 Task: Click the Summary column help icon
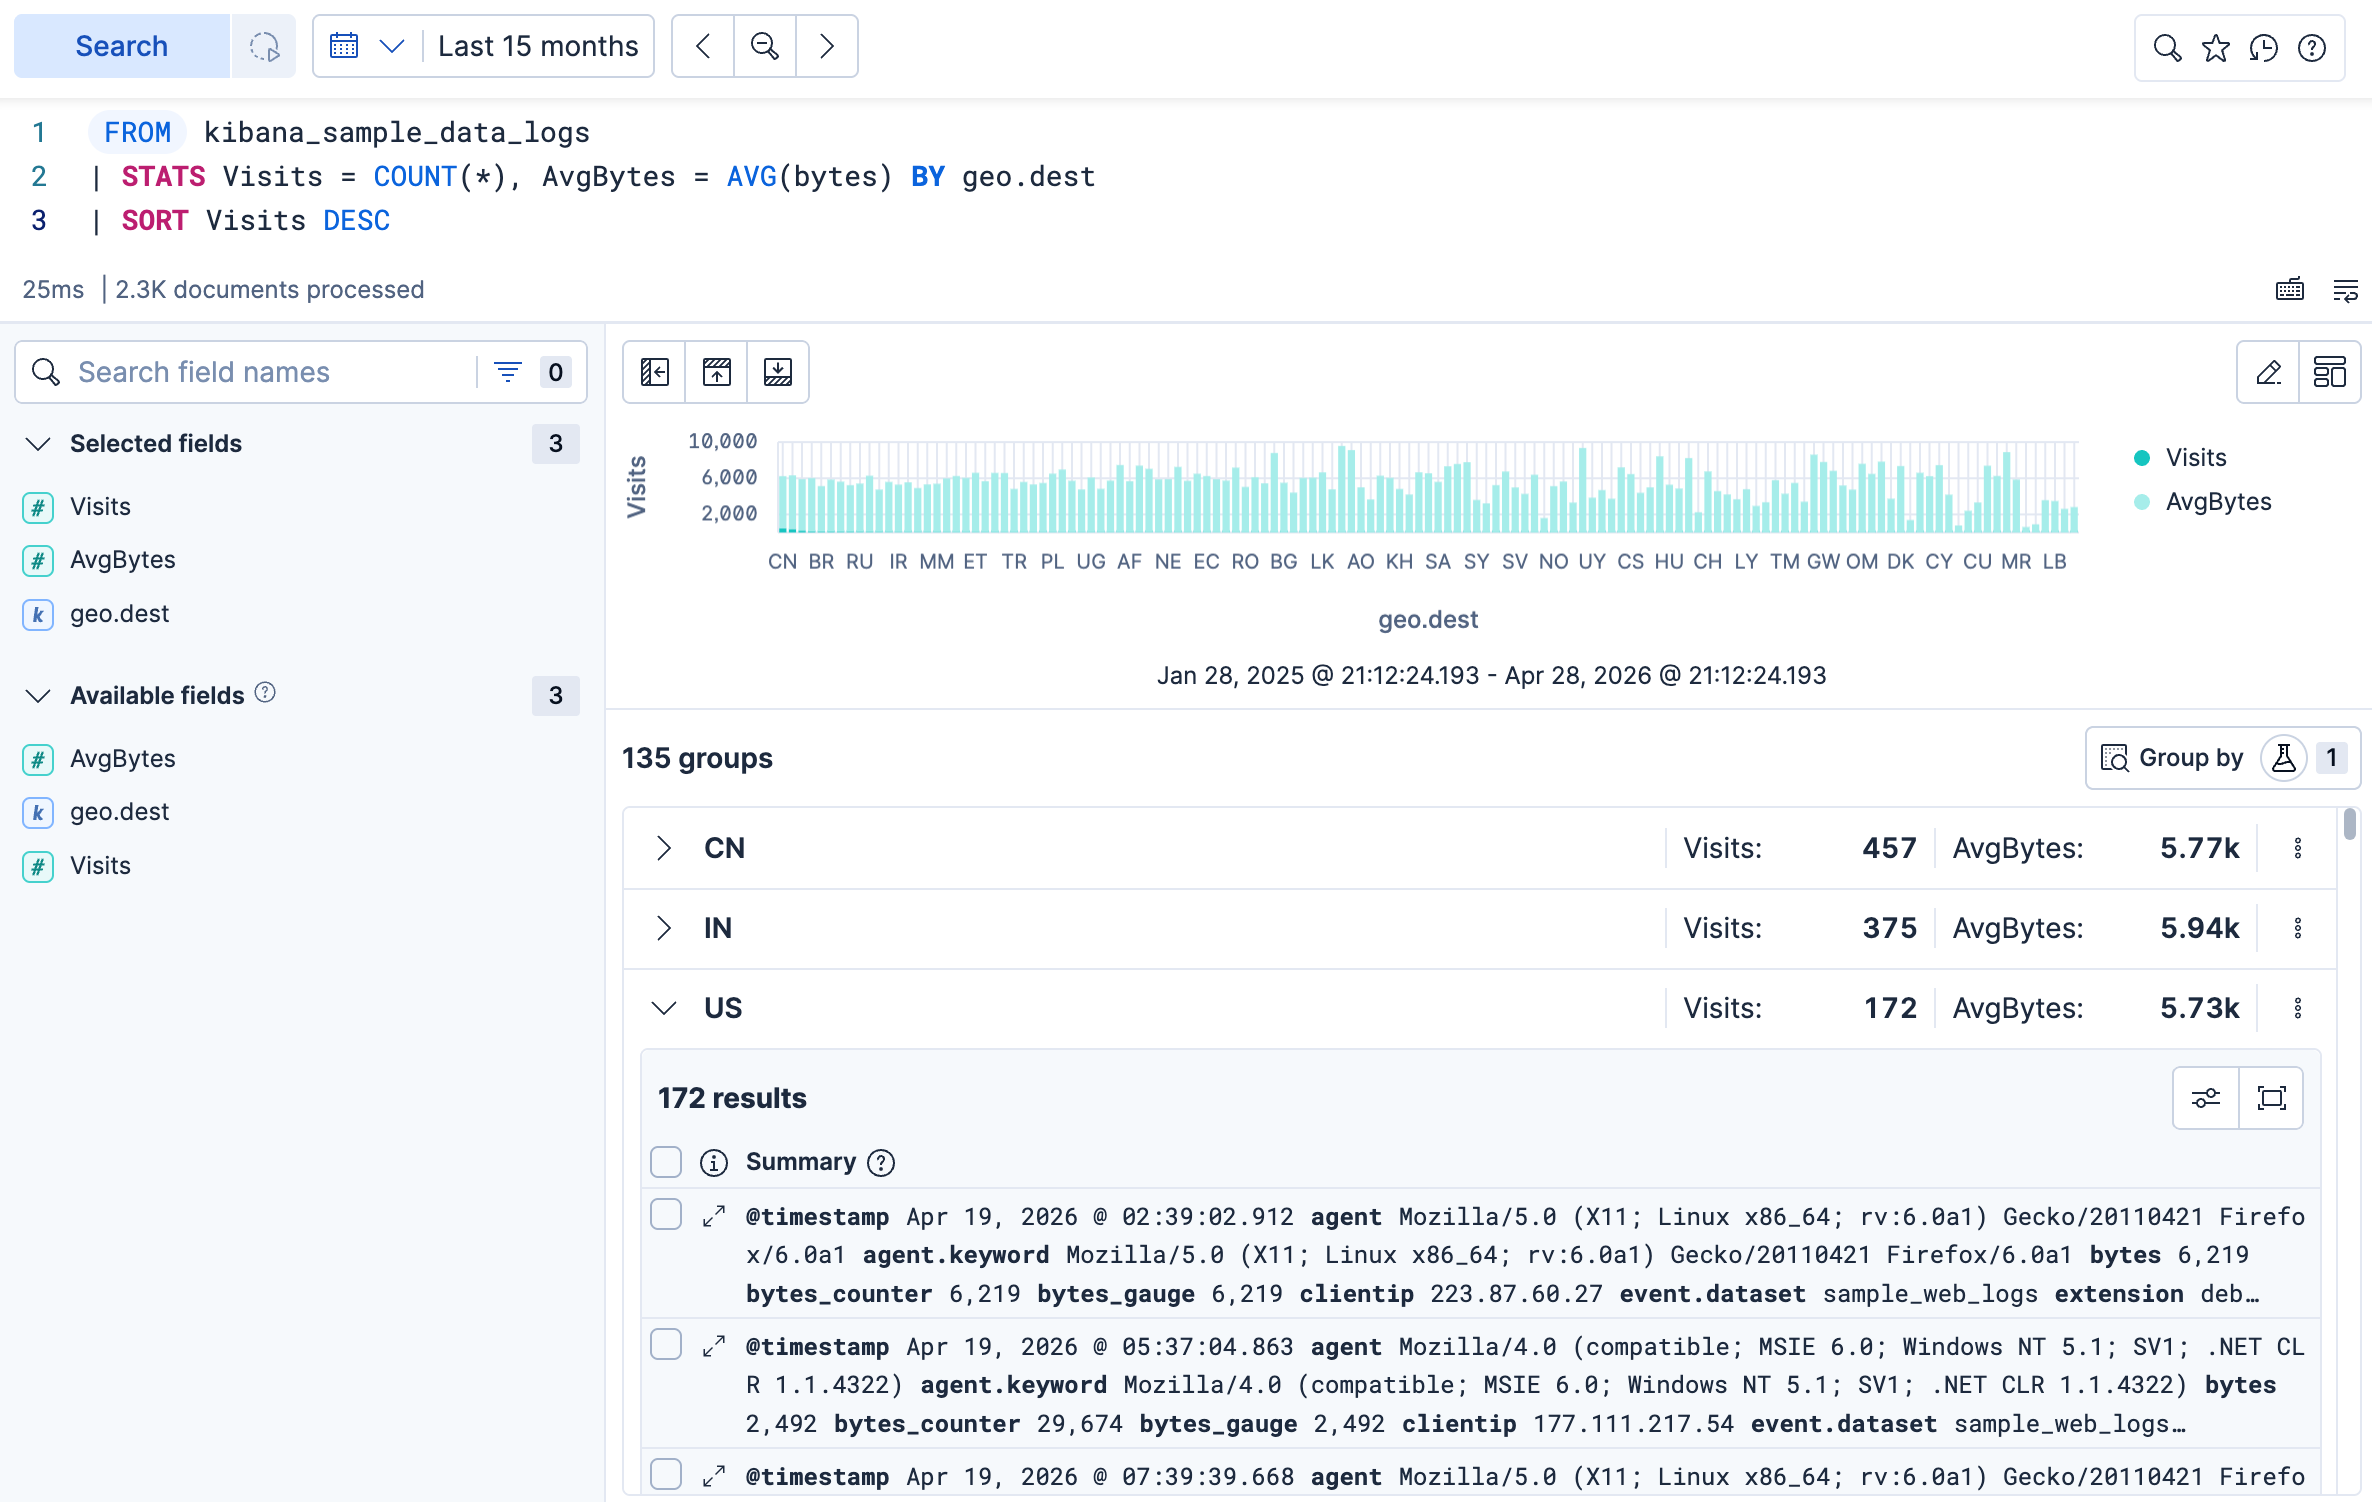(x=881, y=1163)
